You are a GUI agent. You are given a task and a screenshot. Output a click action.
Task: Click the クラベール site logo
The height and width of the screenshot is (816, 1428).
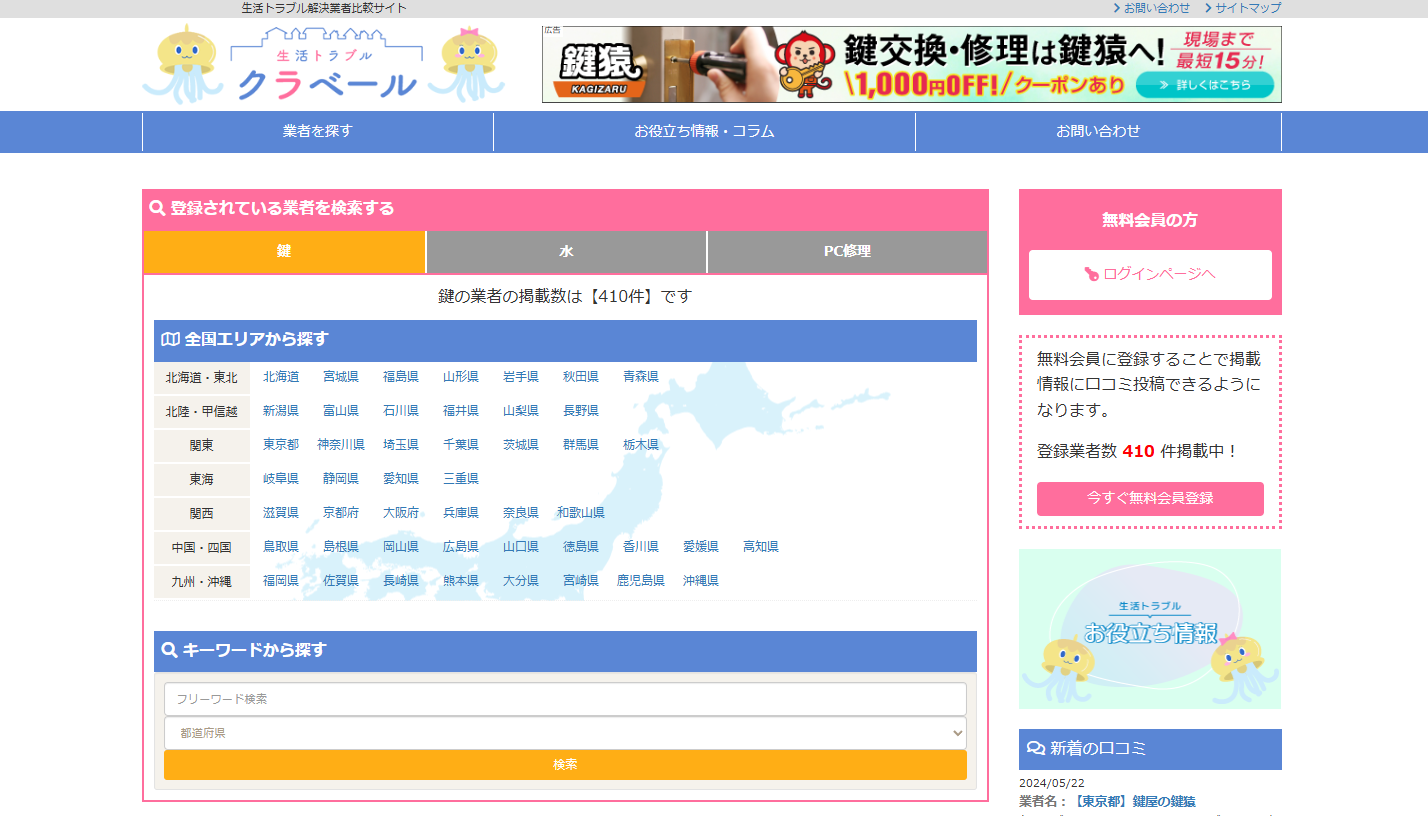(324, 65)
